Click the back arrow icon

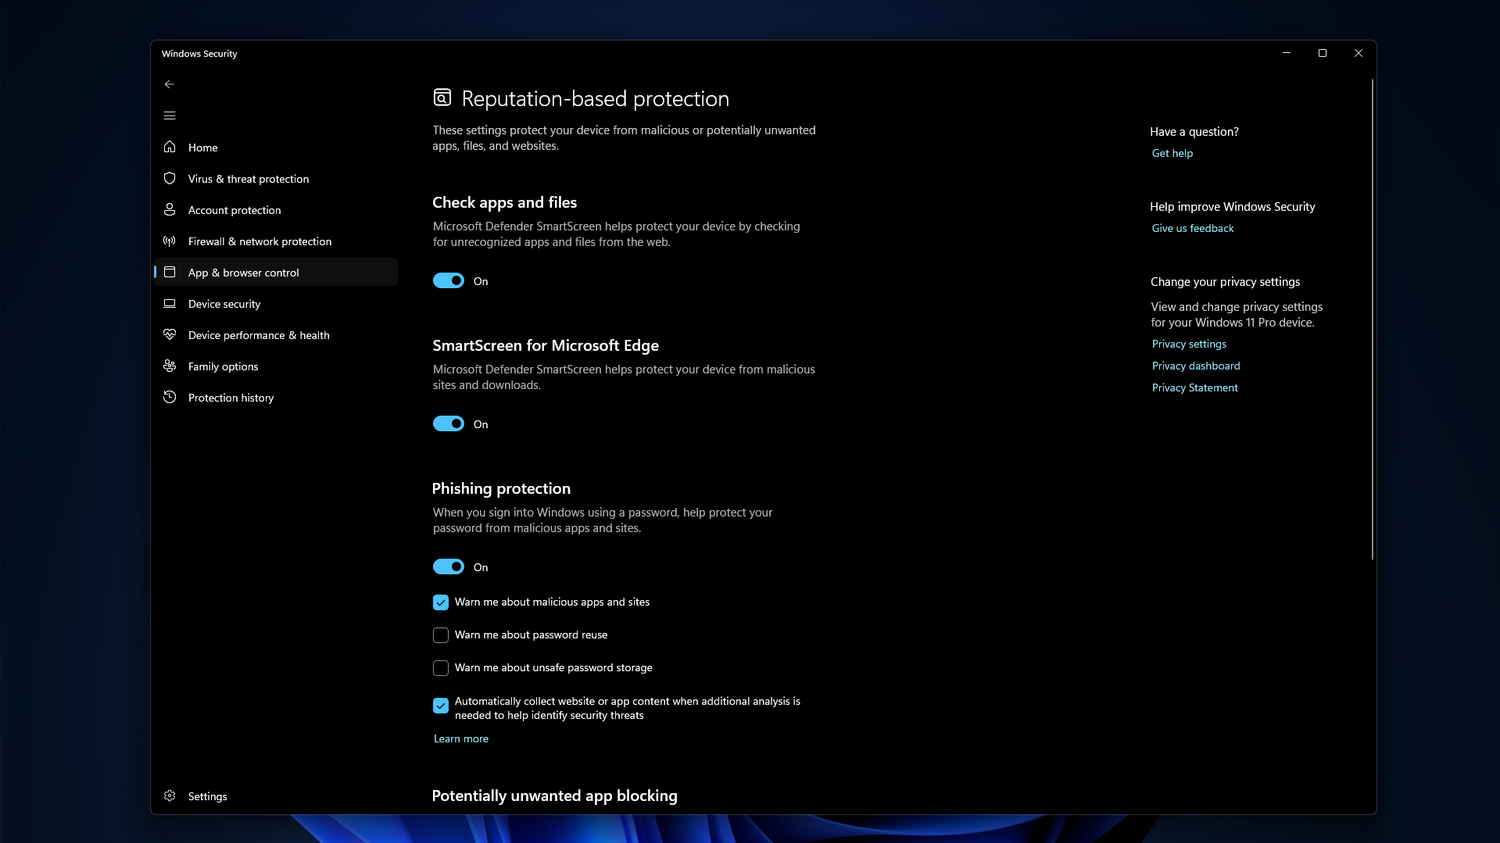169,84
